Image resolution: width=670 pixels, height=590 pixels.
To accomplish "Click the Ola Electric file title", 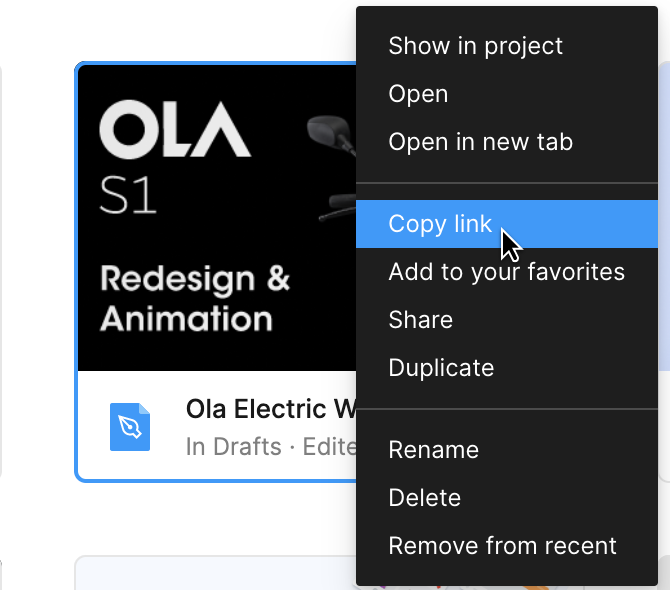I will pos(271,409).
